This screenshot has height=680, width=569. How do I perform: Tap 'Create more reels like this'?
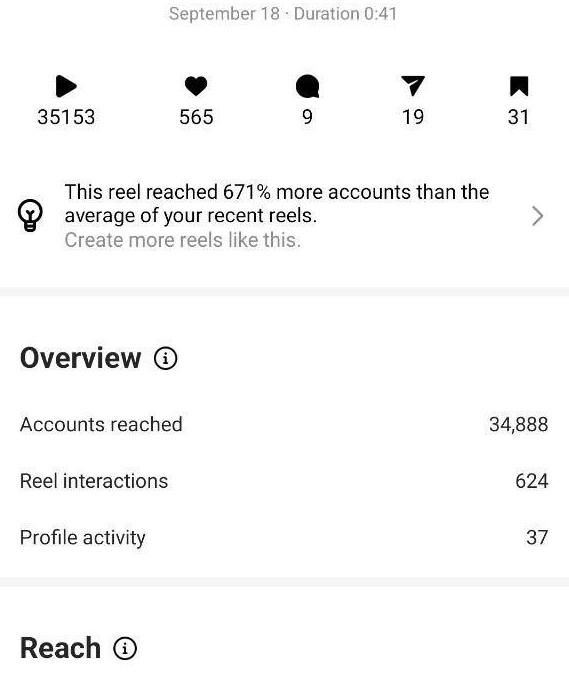click(x=183, y=240)
